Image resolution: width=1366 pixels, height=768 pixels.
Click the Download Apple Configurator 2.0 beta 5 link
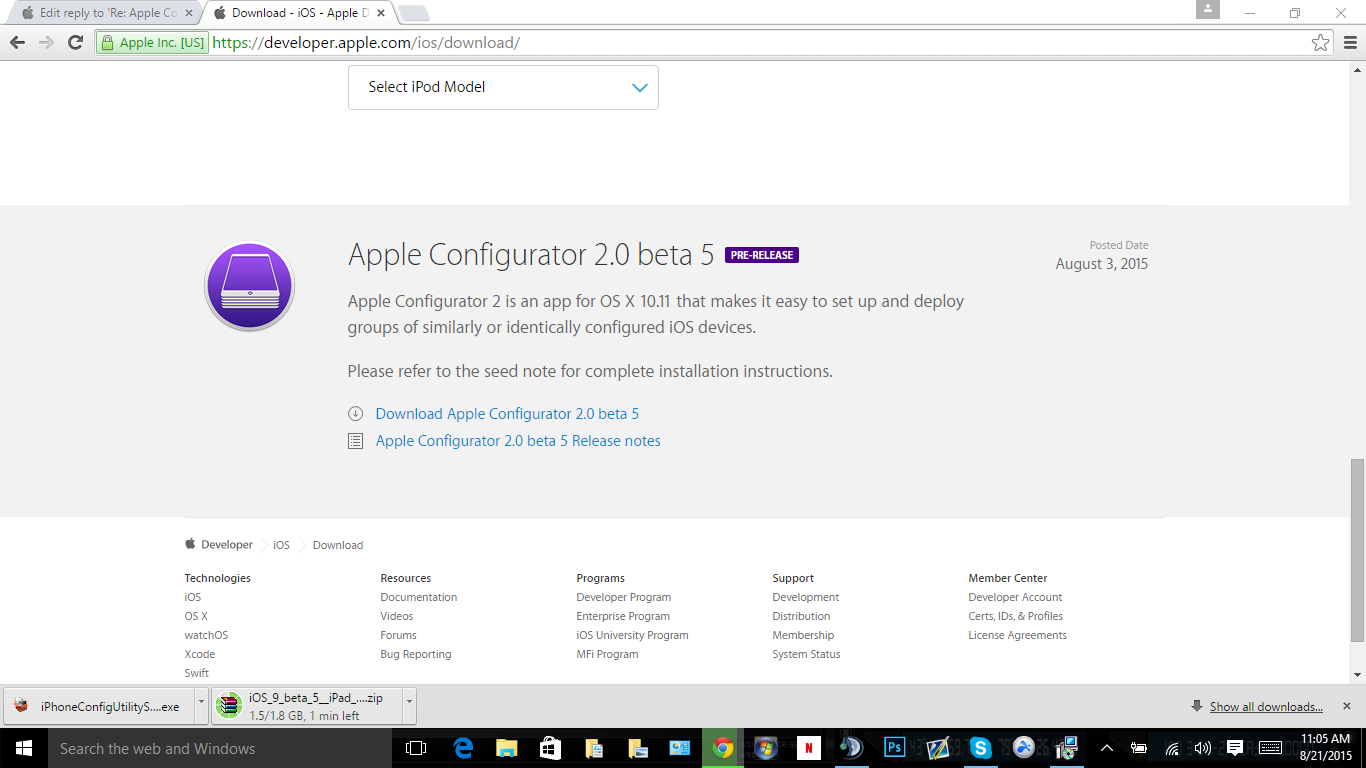point(507,414)
